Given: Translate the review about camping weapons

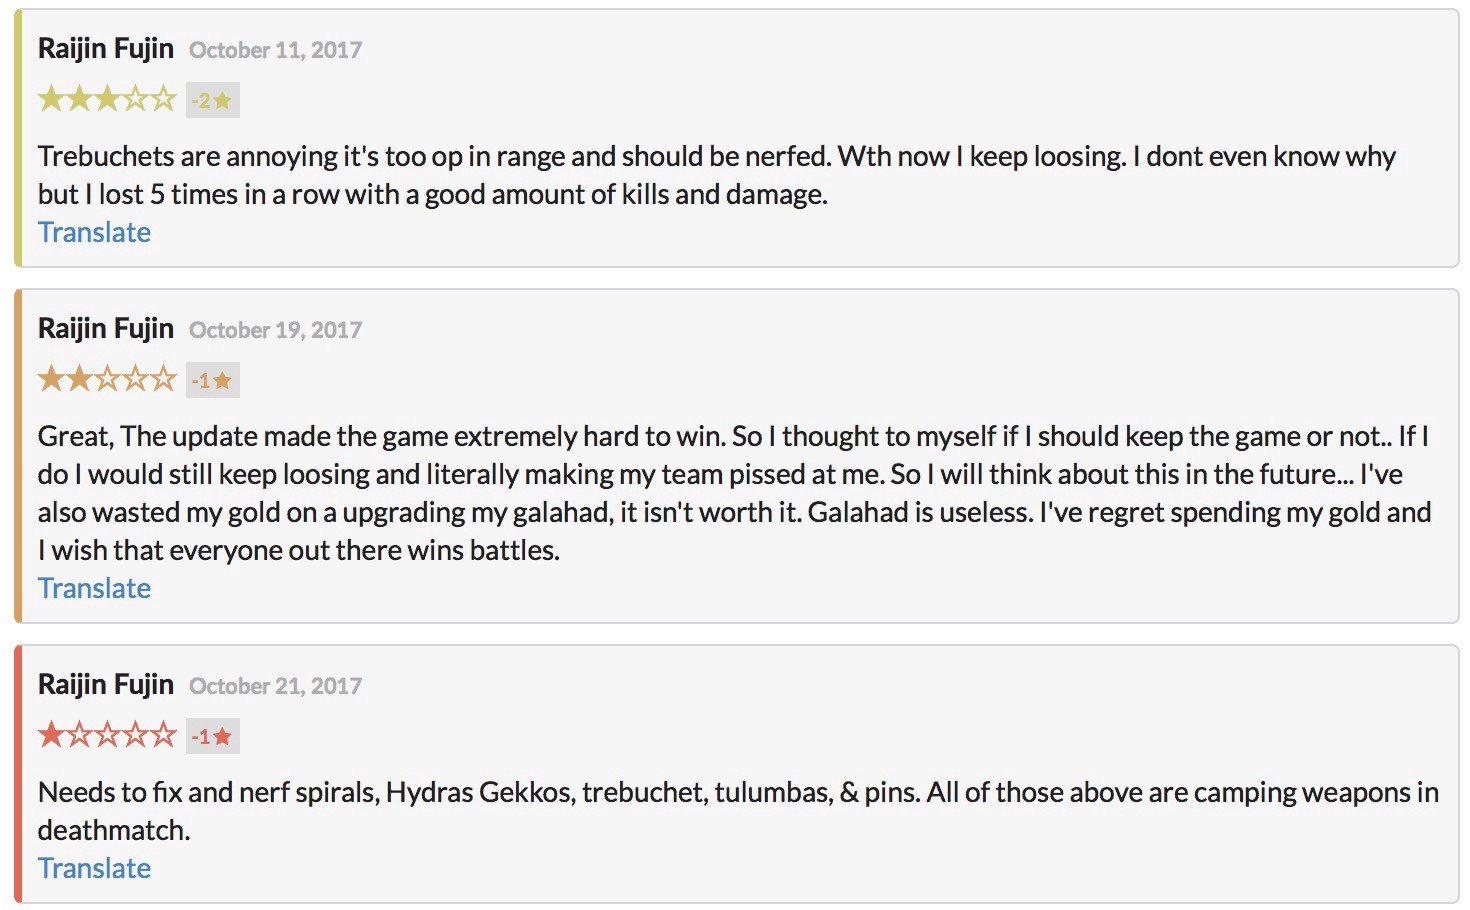Looking at the screenshot, I should pos(94,868).
